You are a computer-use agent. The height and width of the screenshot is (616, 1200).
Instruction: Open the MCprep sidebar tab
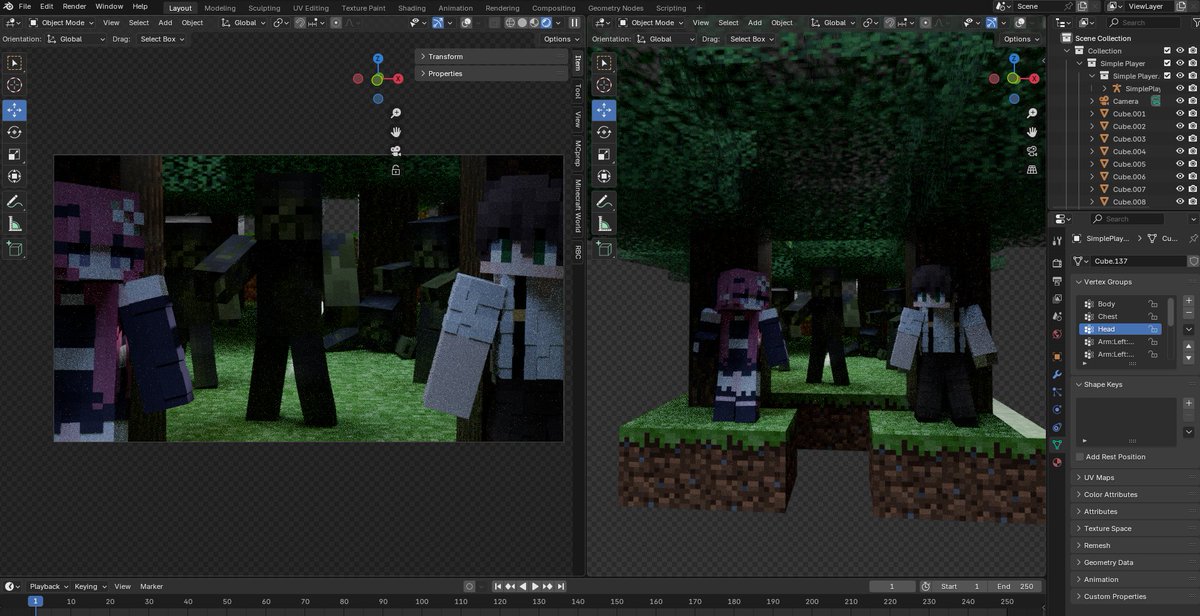click(577, 153)
